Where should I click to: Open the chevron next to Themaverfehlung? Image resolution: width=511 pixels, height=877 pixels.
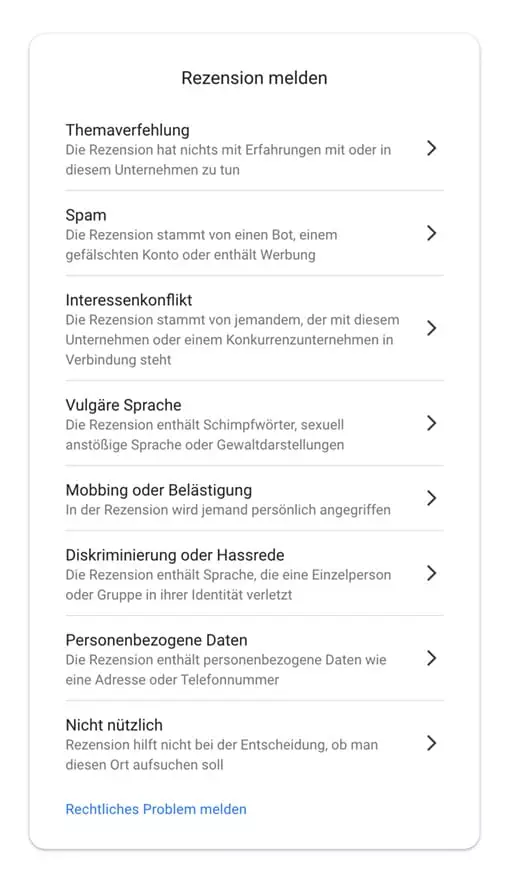(x=431, y=148)
